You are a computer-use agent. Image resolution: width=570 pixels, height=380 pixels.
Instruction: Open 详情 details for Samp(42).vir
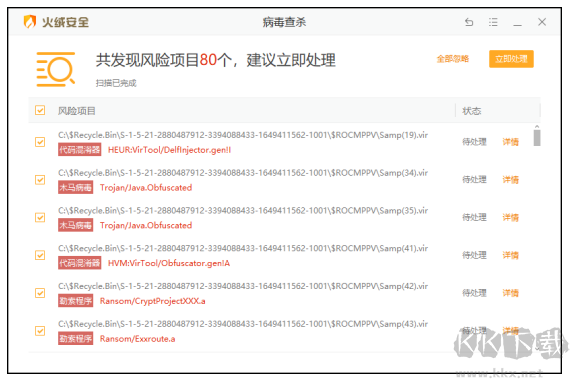click(x=510, y=293)
